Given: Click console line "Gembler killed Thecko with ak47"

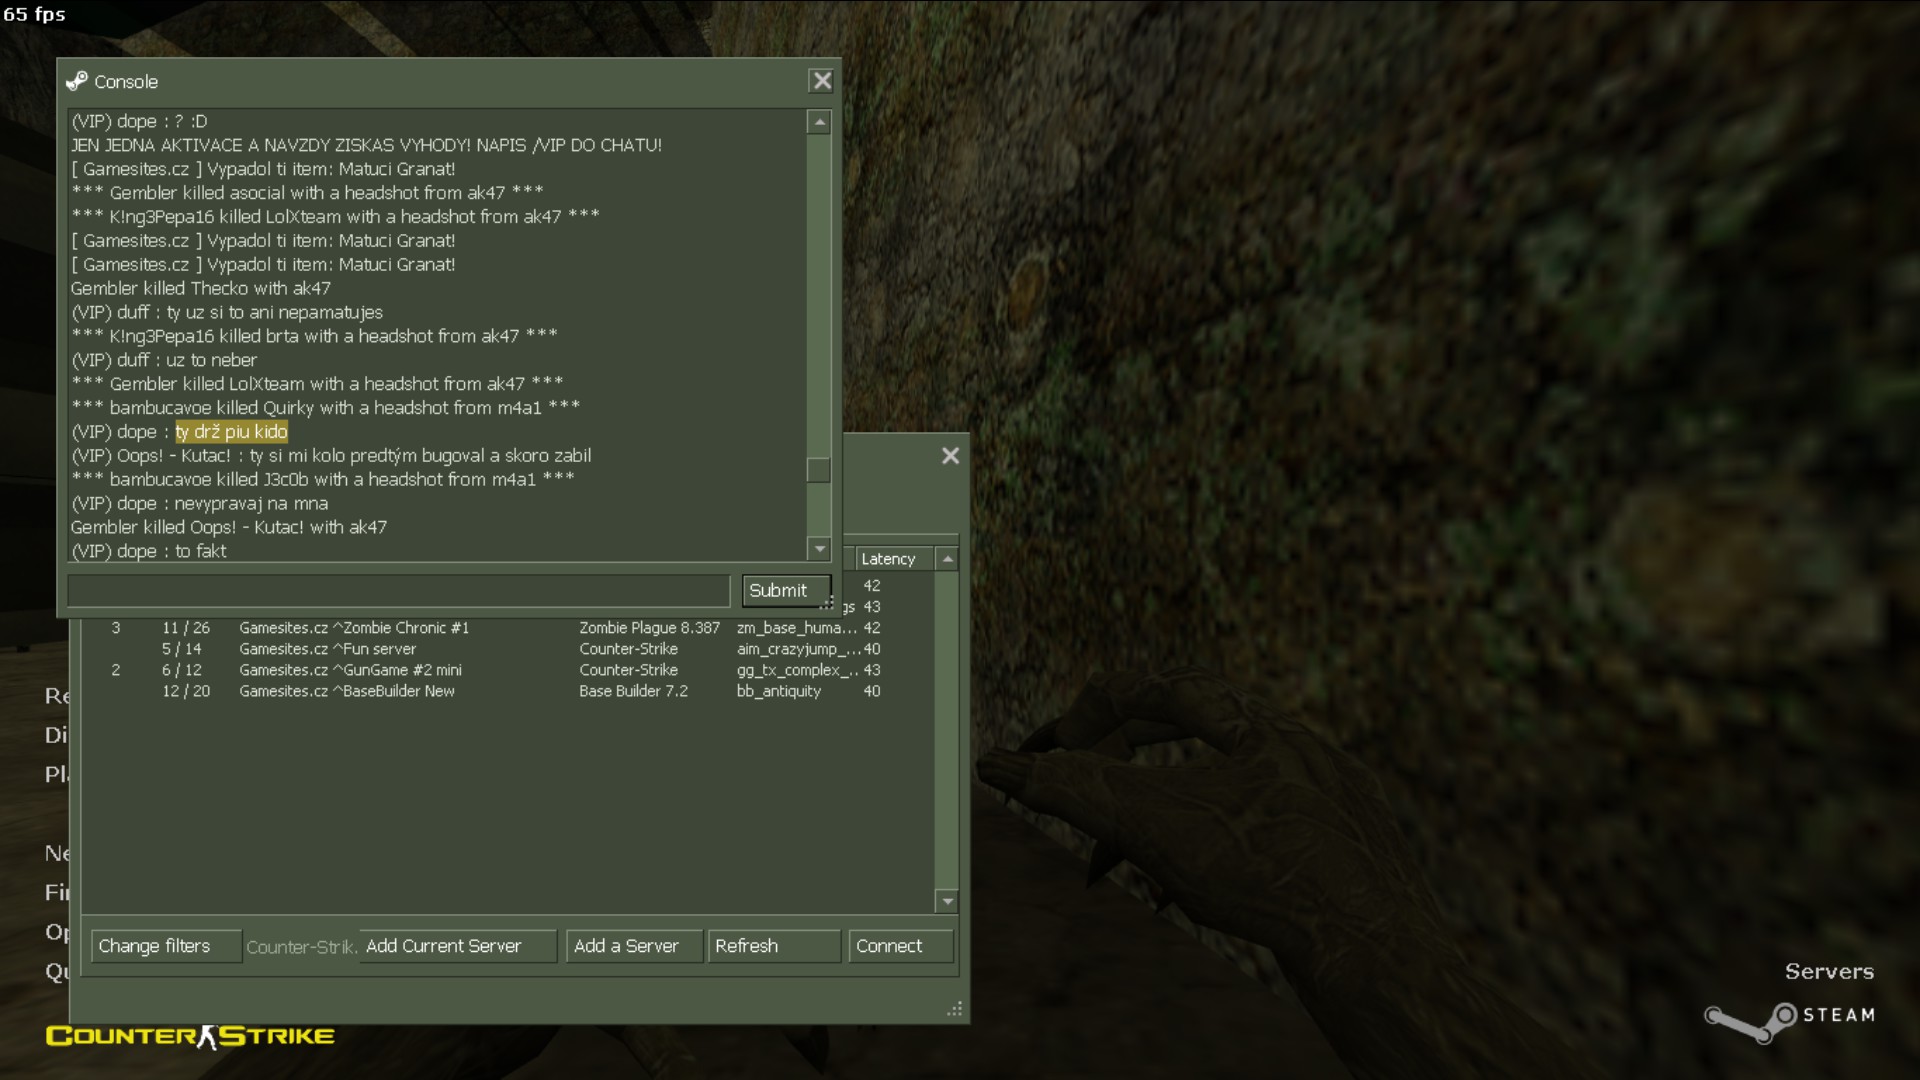Looking at the screenshot, I should (200, 288).
